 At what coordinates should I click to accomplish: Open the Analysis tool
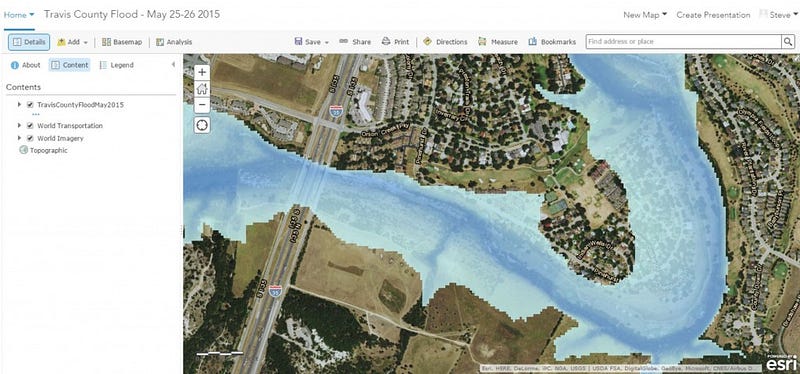[174, 42]
